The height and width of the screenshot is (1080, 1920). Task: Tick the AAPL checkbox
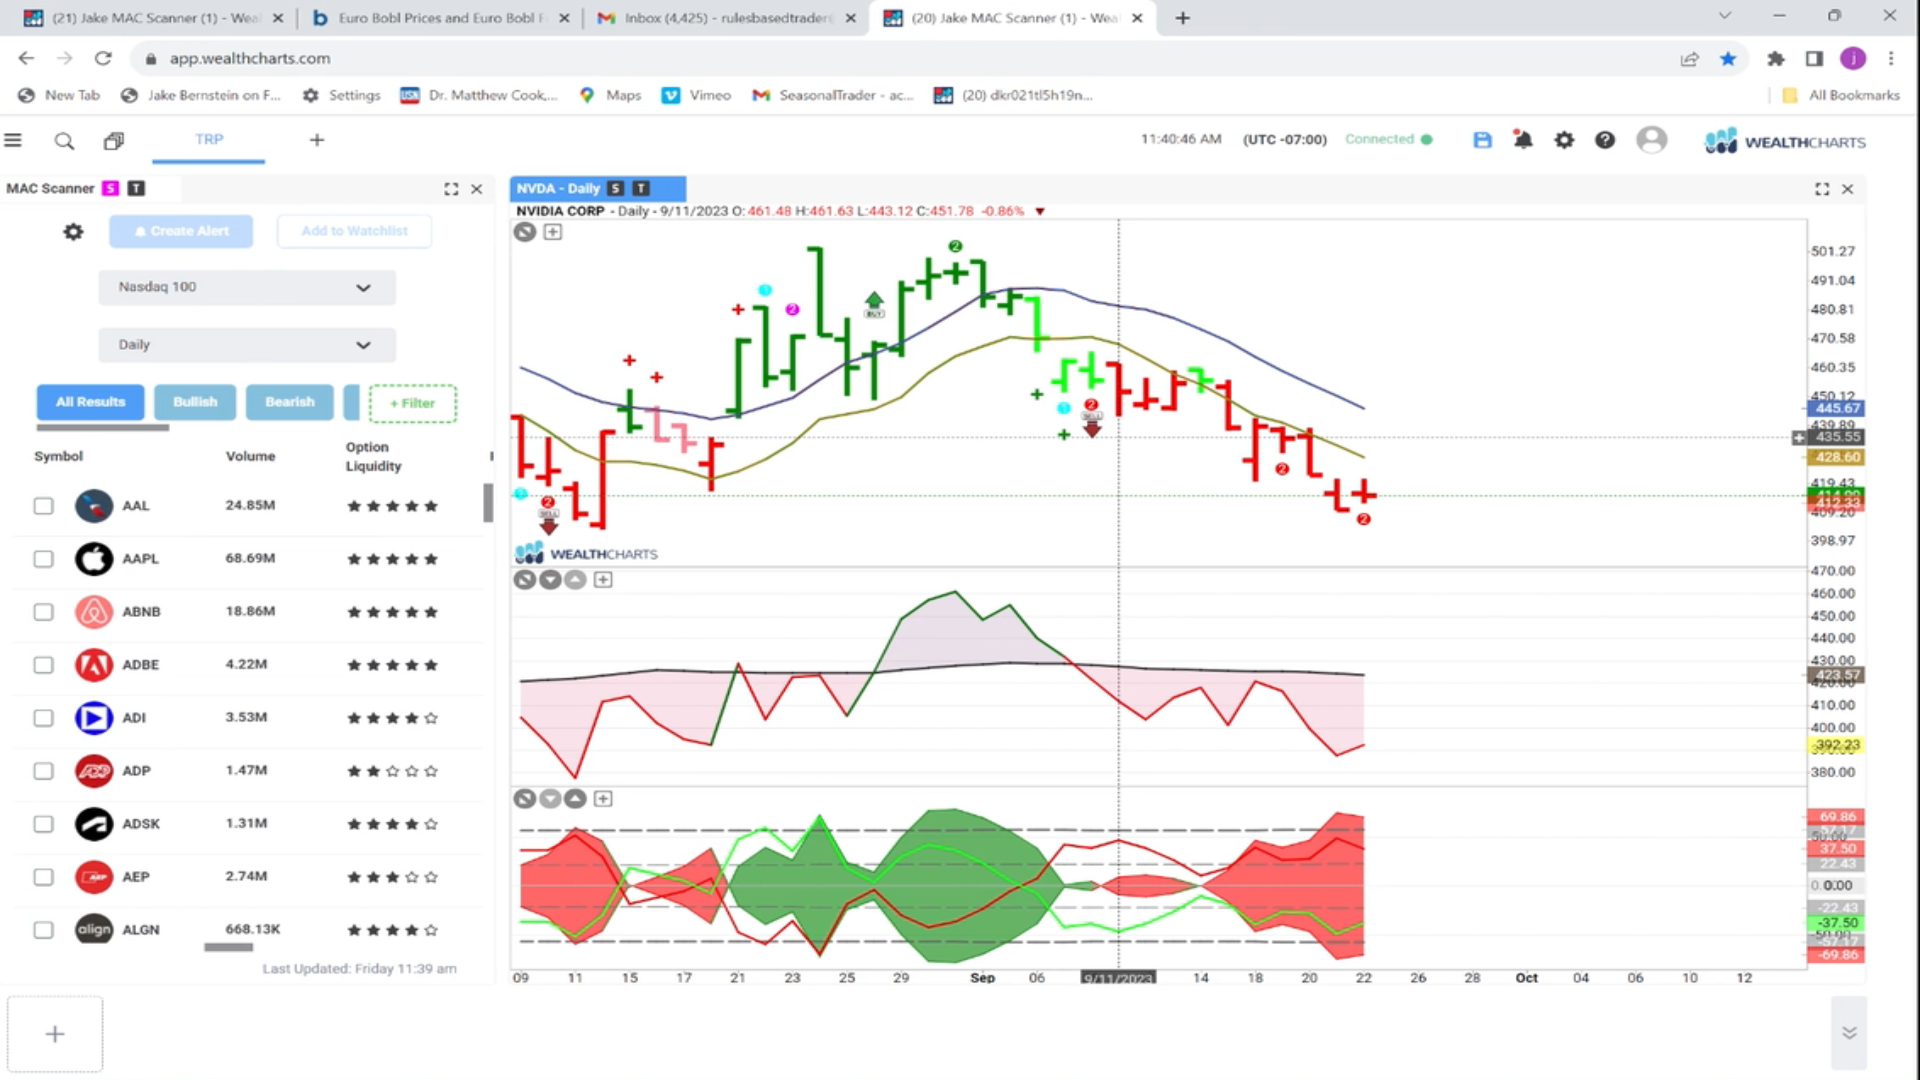tap(43, 559)
